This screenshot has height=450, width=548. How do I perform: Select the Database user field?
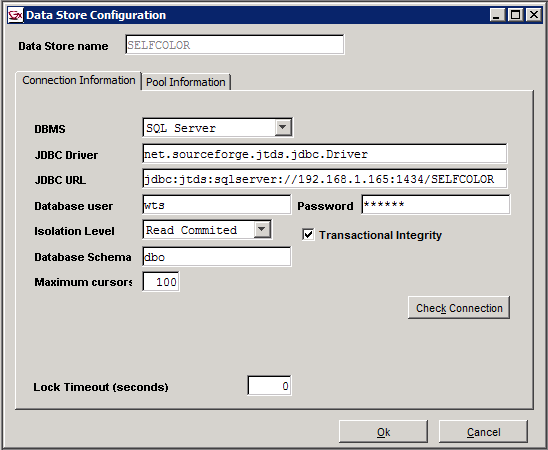tap(217, 205)
